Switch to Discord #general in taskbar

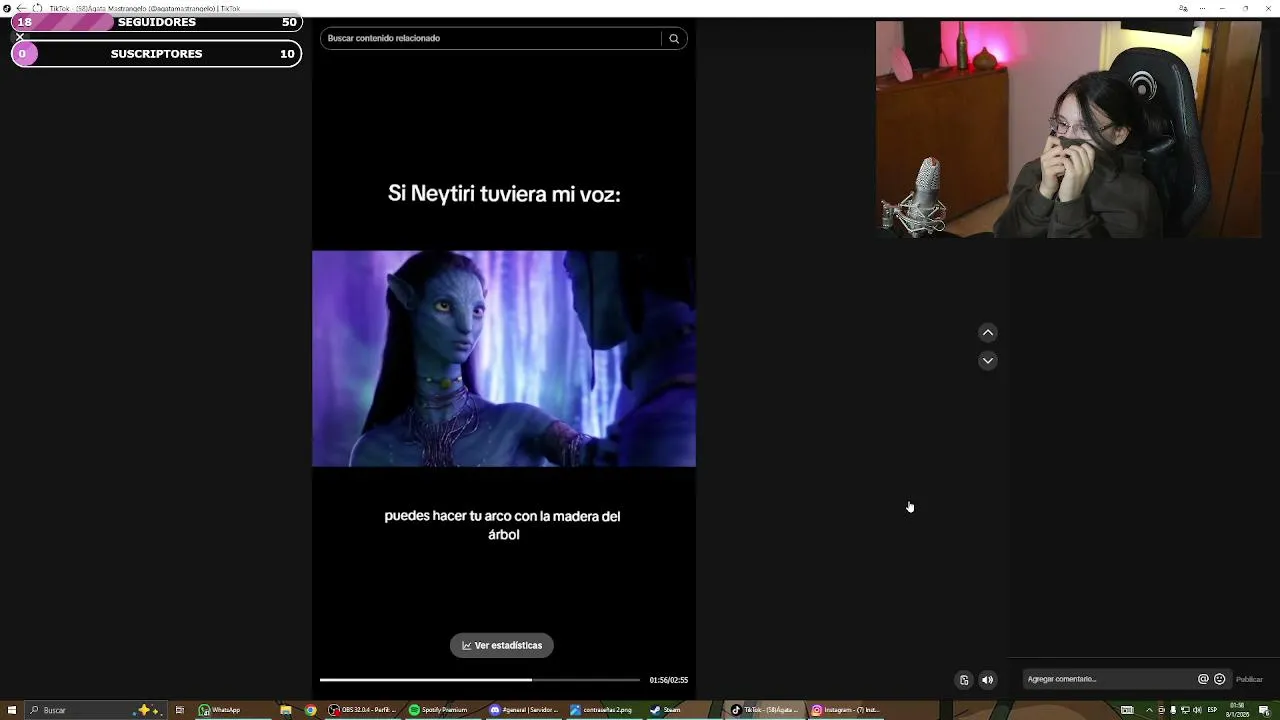coord(524,710)
